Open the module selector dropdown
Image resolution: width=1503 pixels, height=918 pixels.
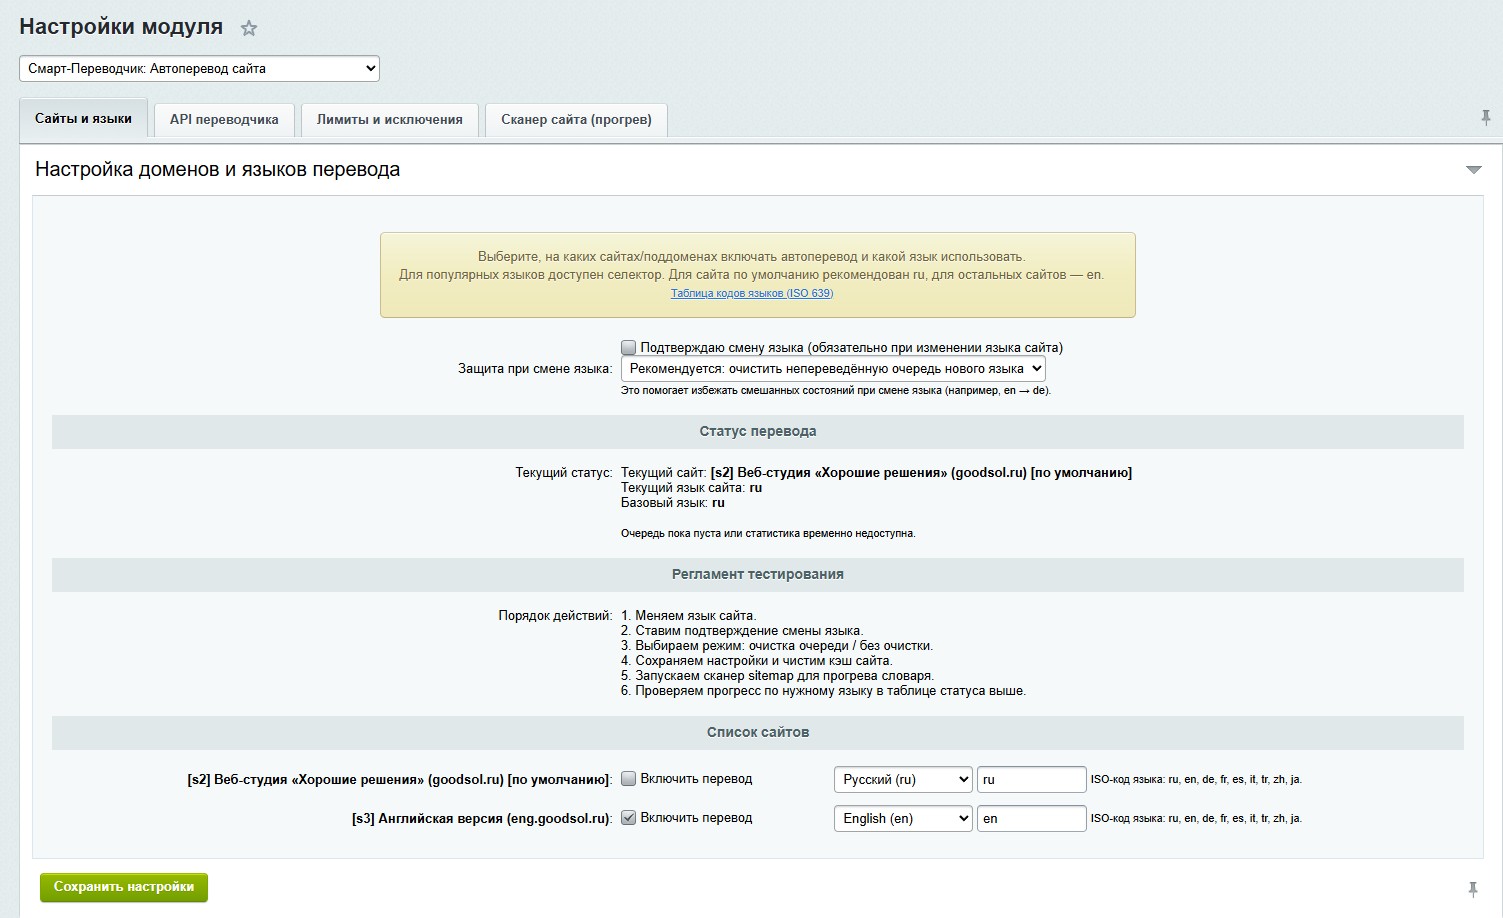coord(199,68)
